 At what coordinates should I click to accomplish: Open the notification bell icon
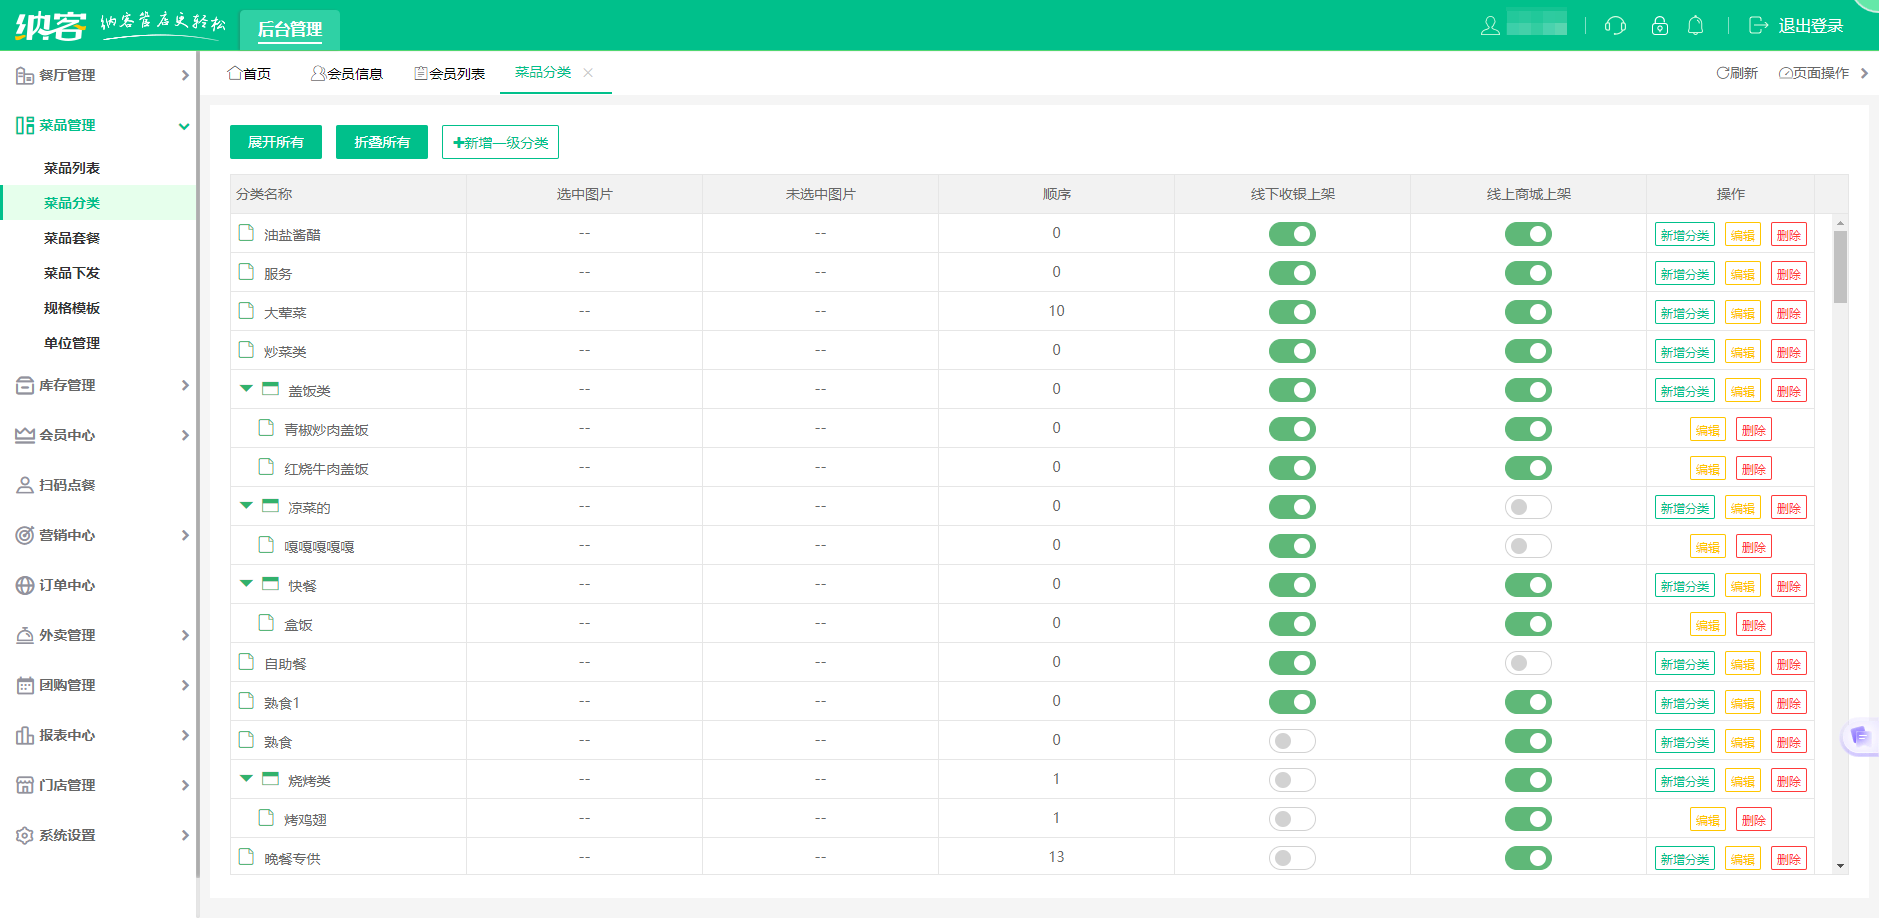point(1695,26)
